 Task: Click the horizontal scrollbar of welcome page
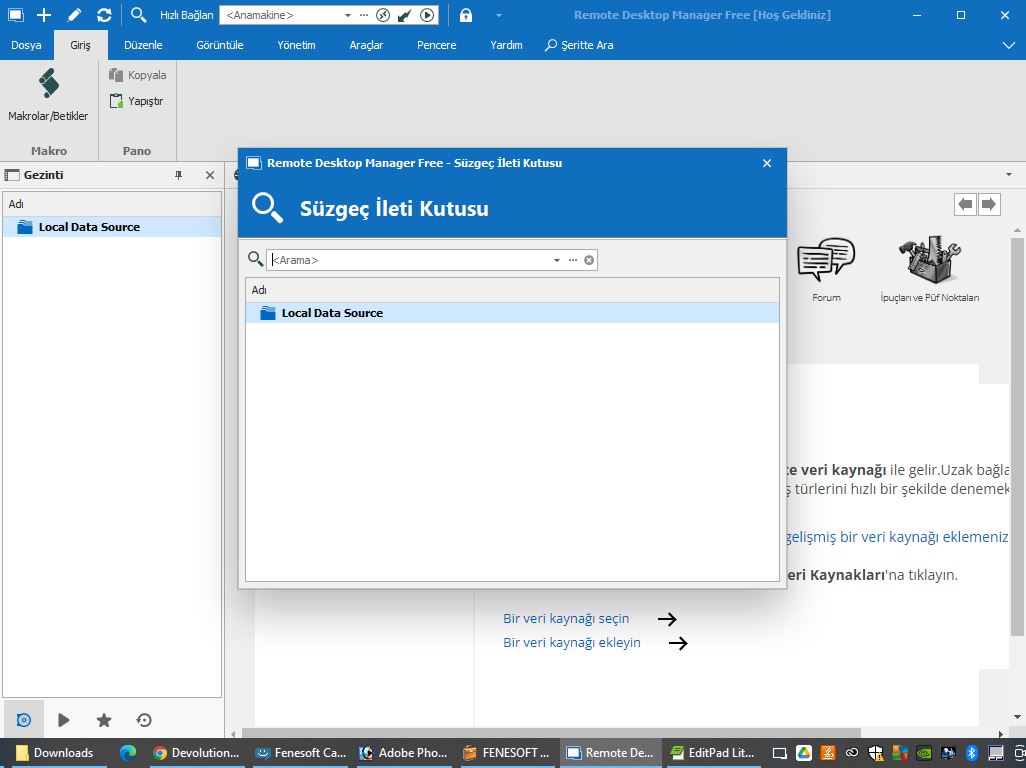pyautogui.click(x=551, y=734)
